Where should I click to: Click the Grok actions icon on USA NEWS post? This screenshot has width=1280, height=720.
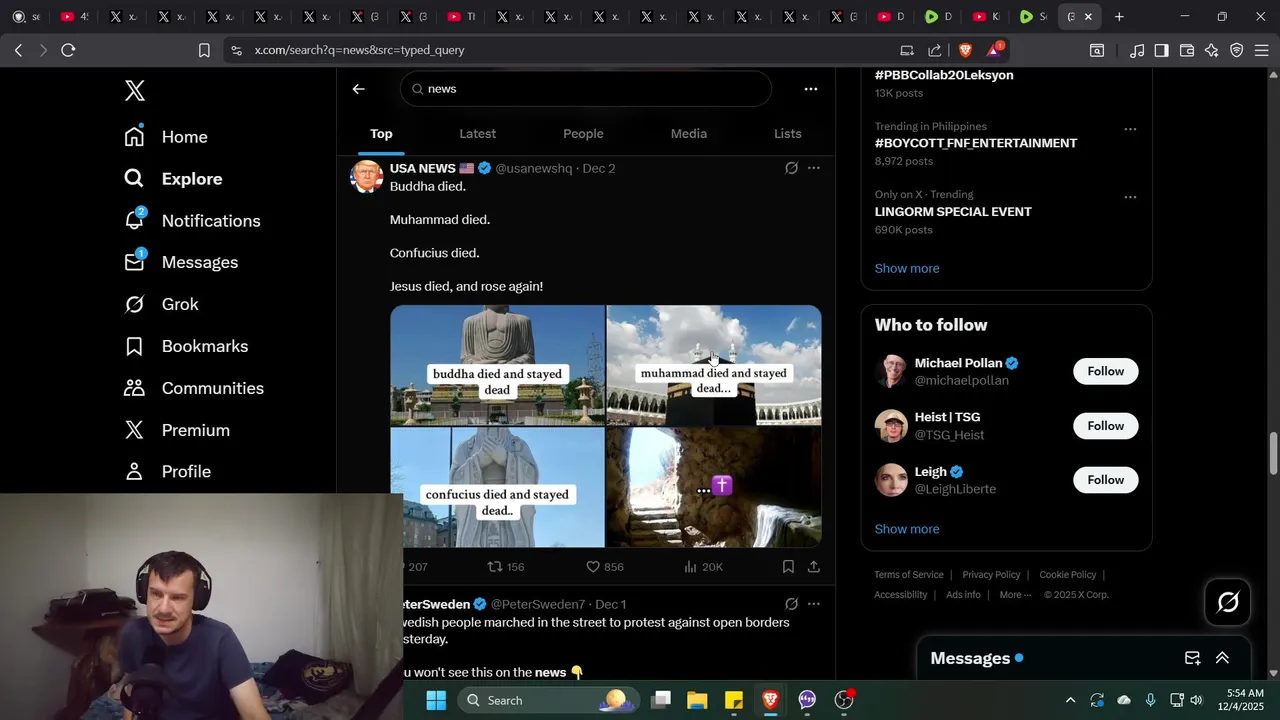coord(791,168)
